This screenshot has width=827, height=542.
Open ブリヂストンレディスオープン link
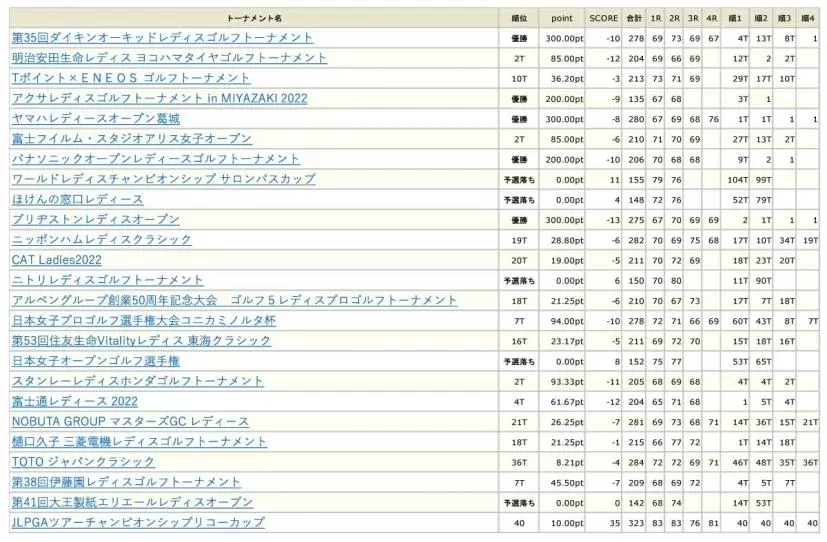95,219
